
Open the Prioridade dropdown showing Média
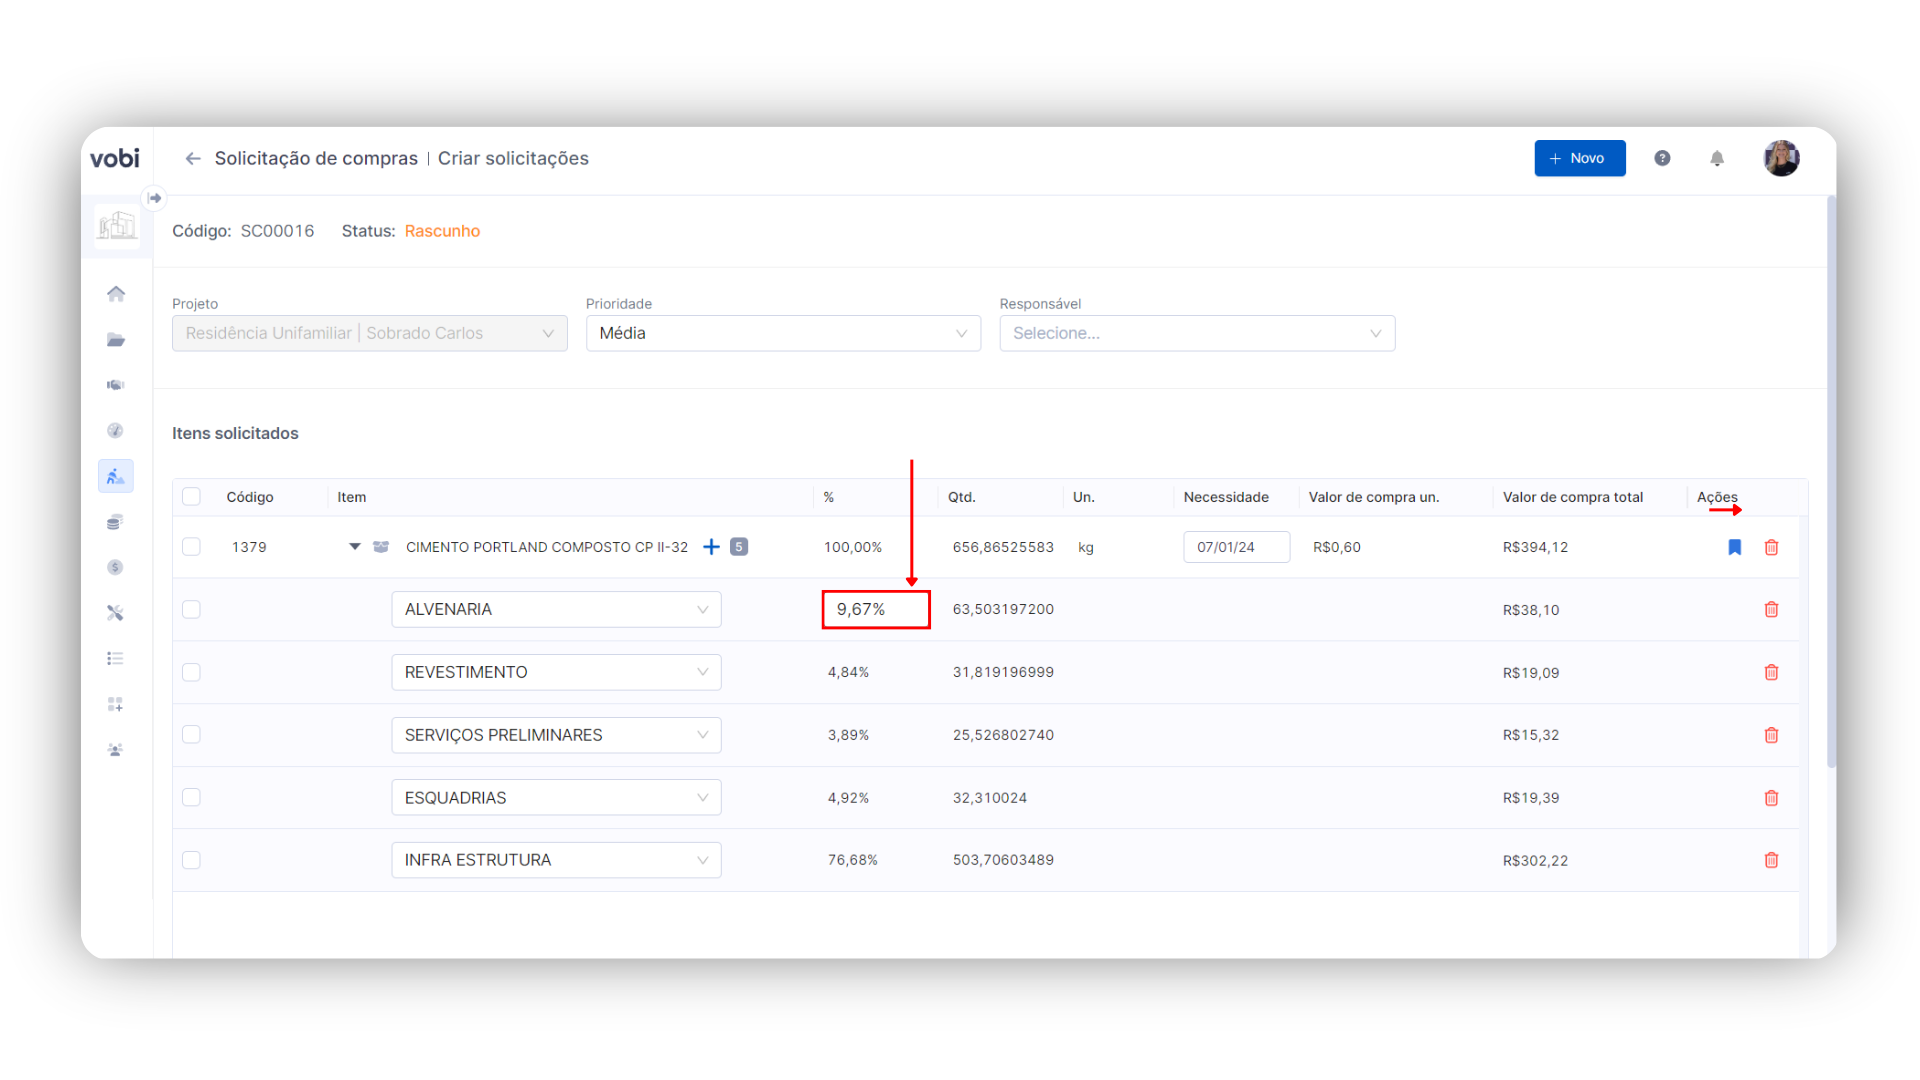(x=783, y=333)
